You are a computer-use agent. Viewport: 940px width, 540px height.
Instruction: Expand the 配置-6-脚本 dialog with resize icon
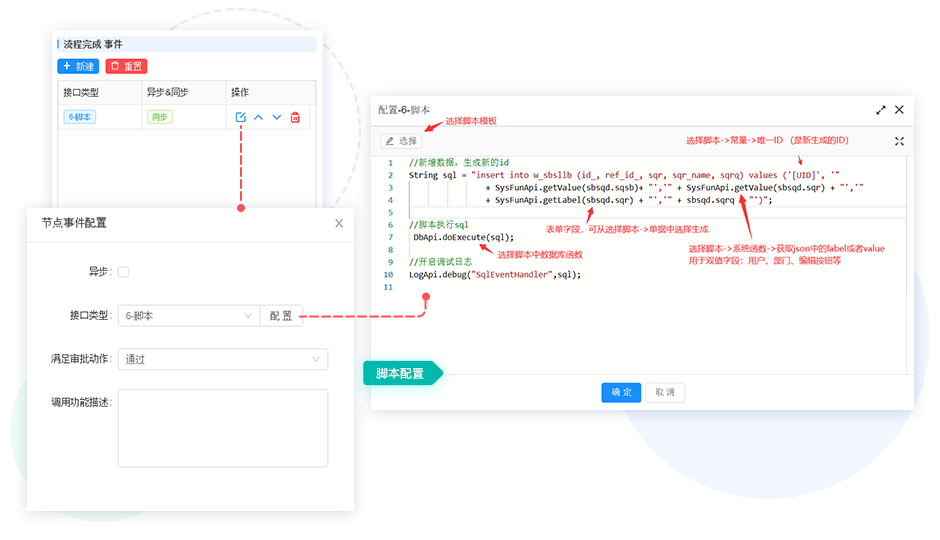(881, 110)
